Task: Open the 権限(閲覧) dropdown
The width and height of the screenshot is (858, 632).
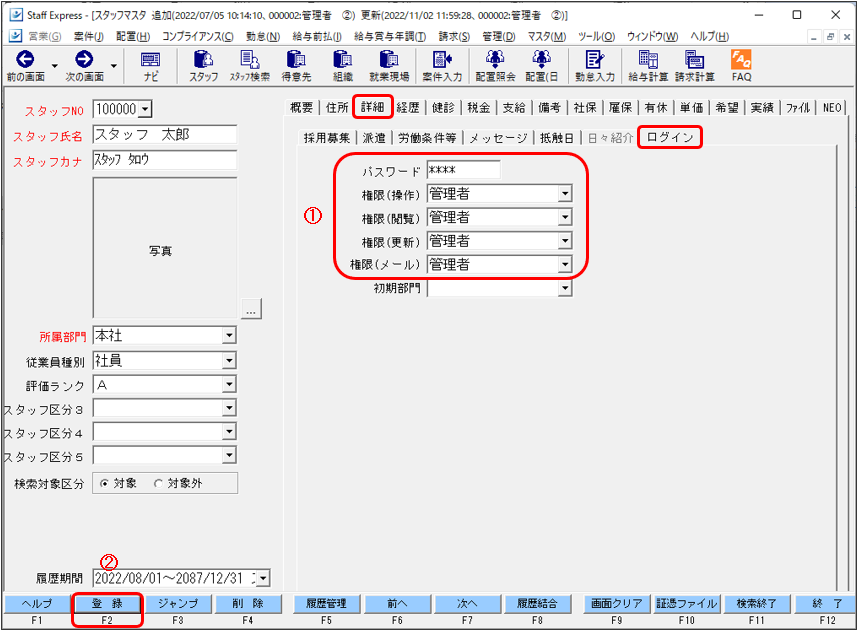Action: click(565, 217)
